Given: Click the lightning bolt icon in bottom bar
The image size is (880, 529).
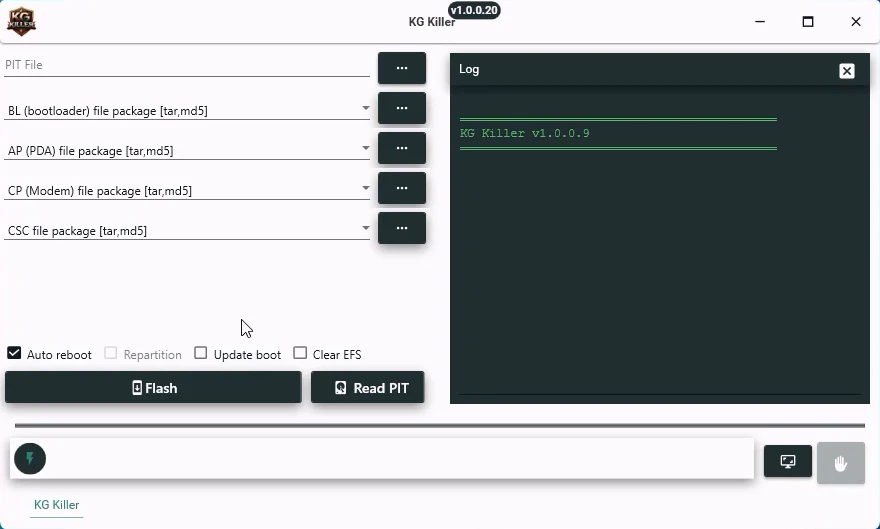Looking at the screenshot, I should click(x=30, y=459).
